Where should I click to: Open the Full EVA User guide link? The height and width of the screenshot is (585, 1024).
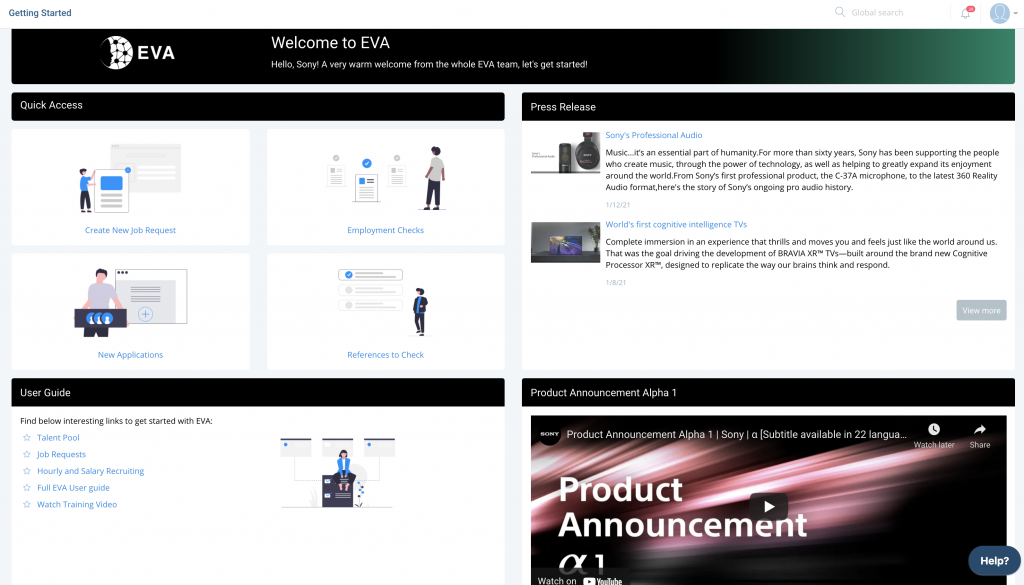coord(73,488)
